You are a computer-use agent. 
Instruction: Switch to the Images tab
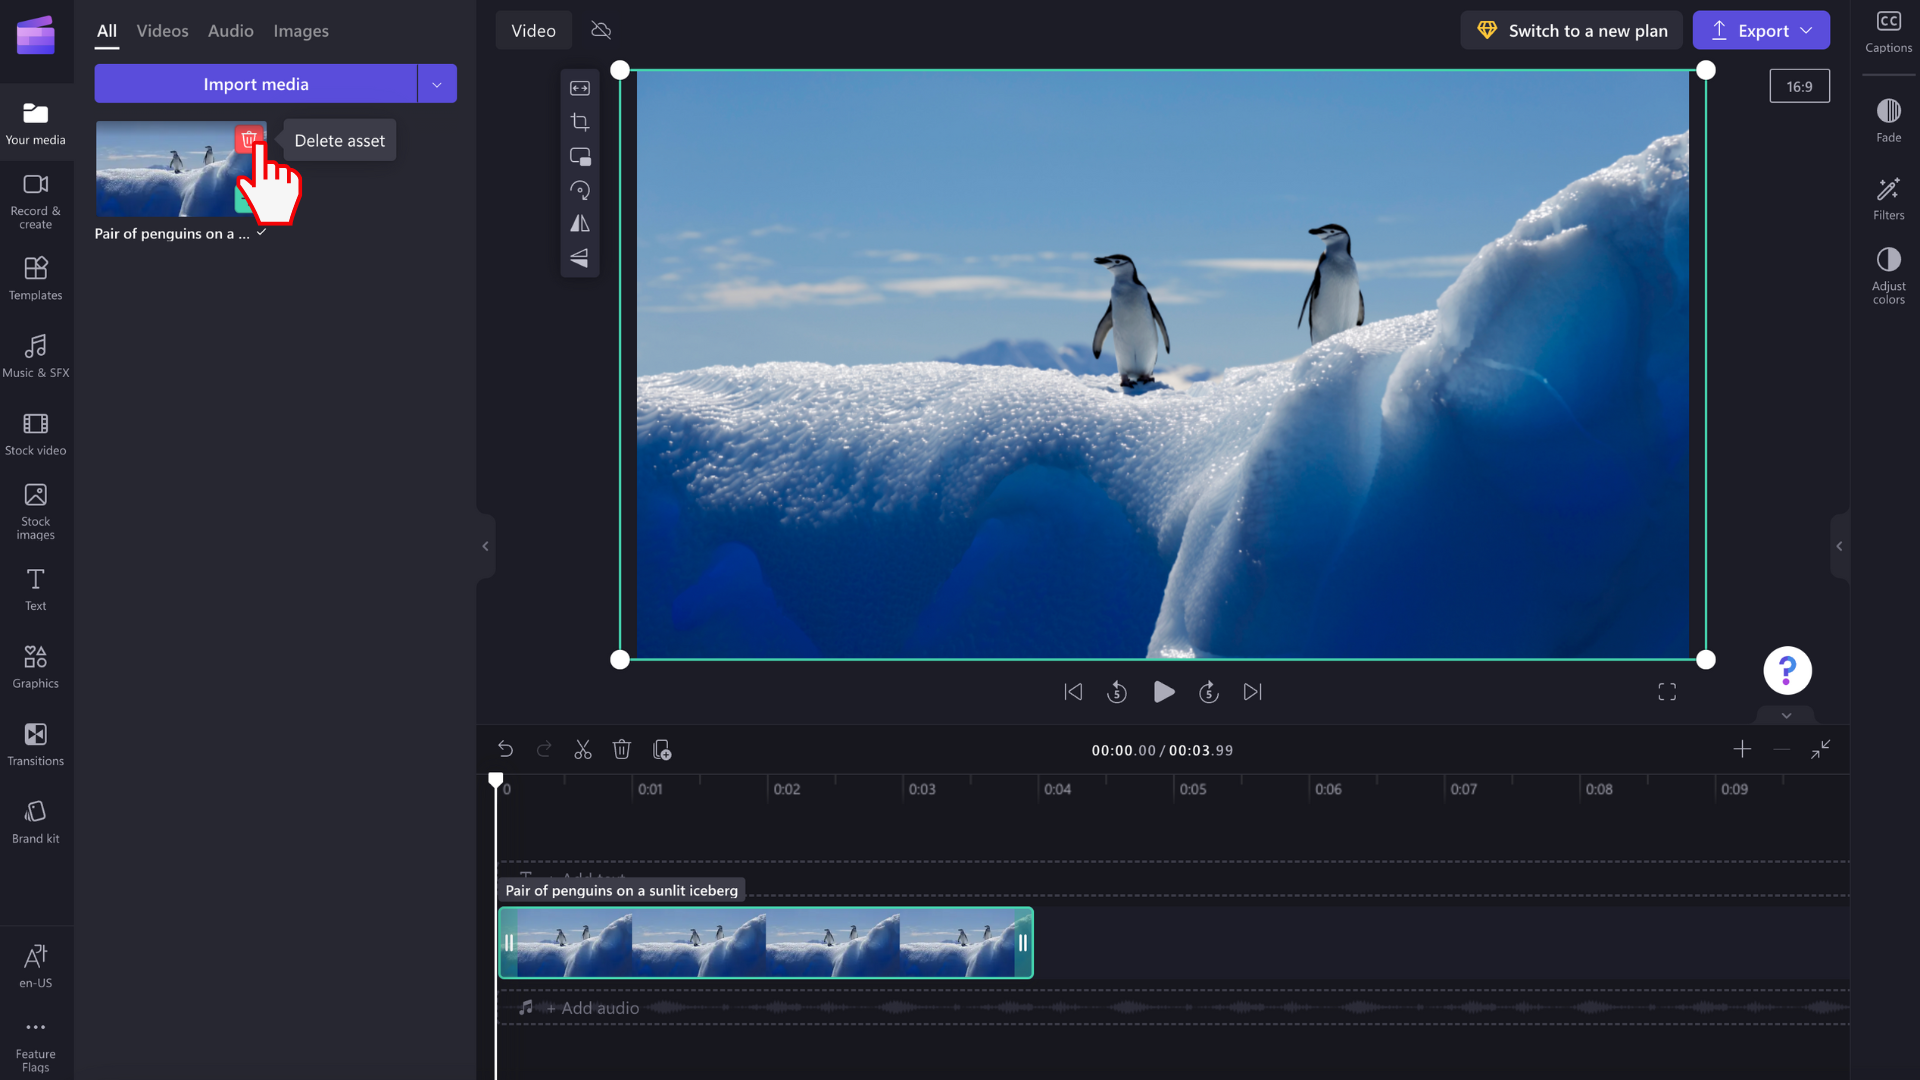point(299,29)
